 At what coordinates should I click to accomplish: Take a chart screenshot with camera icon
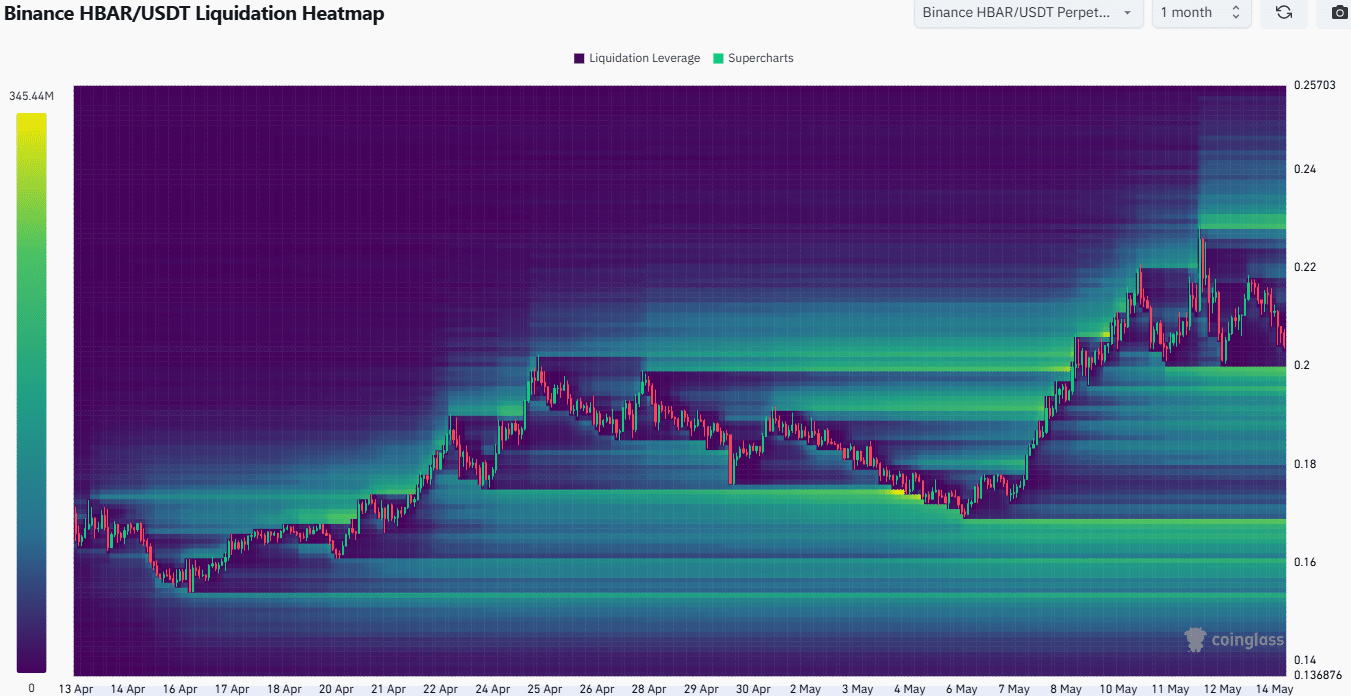pyautogui.click(x=1339, y=13)
